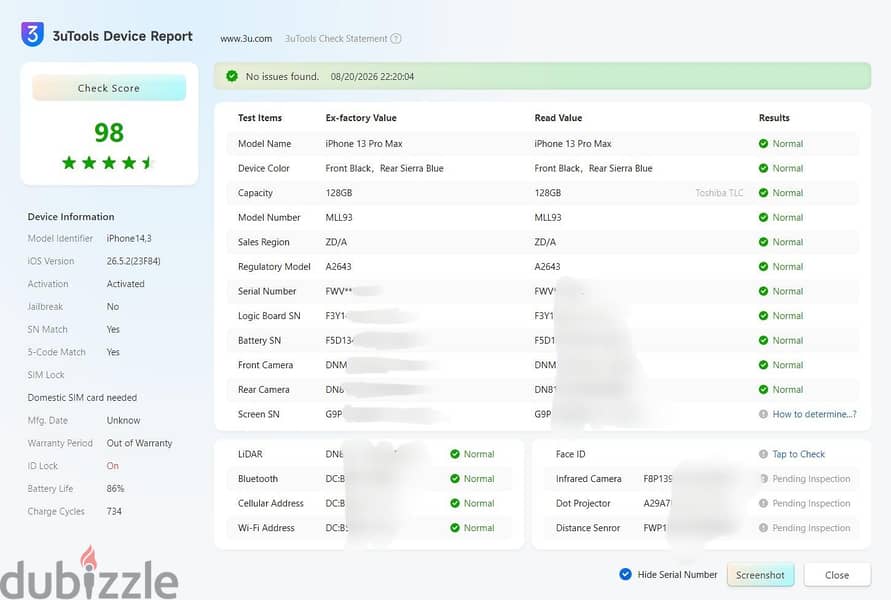Click the Domestic SIM card needed text
Viewport: 891px width, 600px height.
tap(82, 398)
